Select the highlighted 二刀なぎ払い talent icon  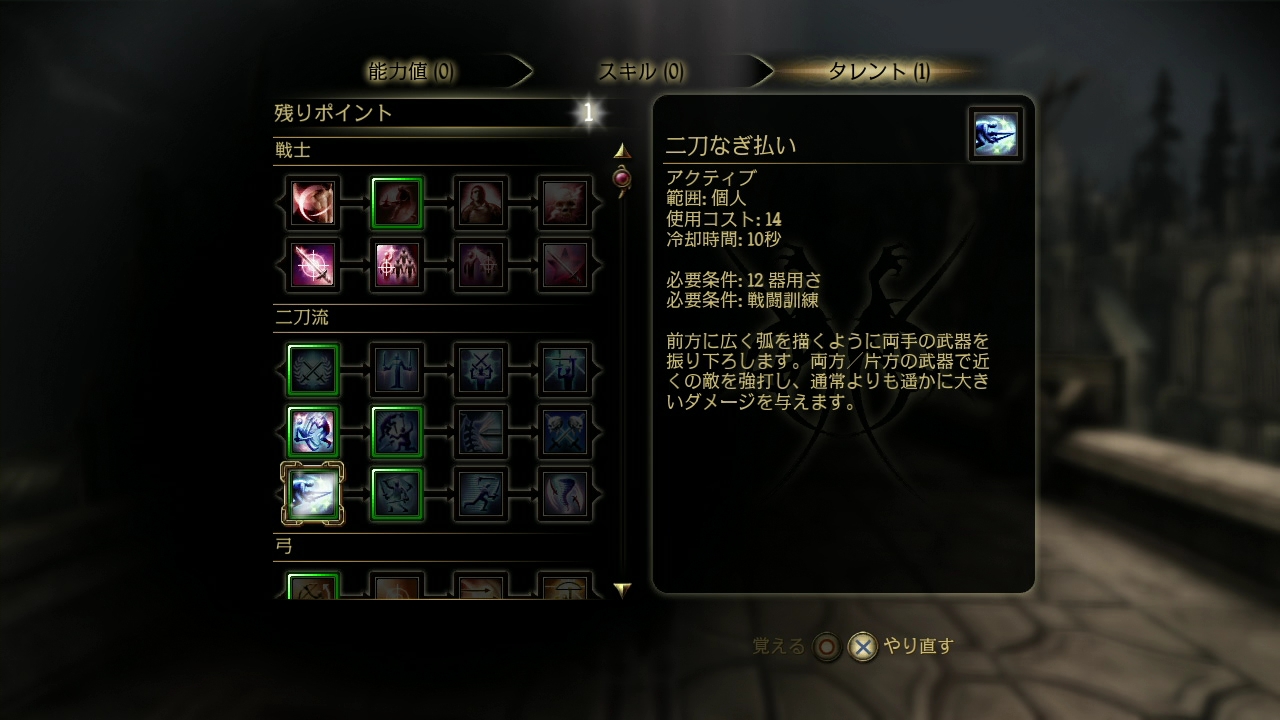click(x=313, y=493)
